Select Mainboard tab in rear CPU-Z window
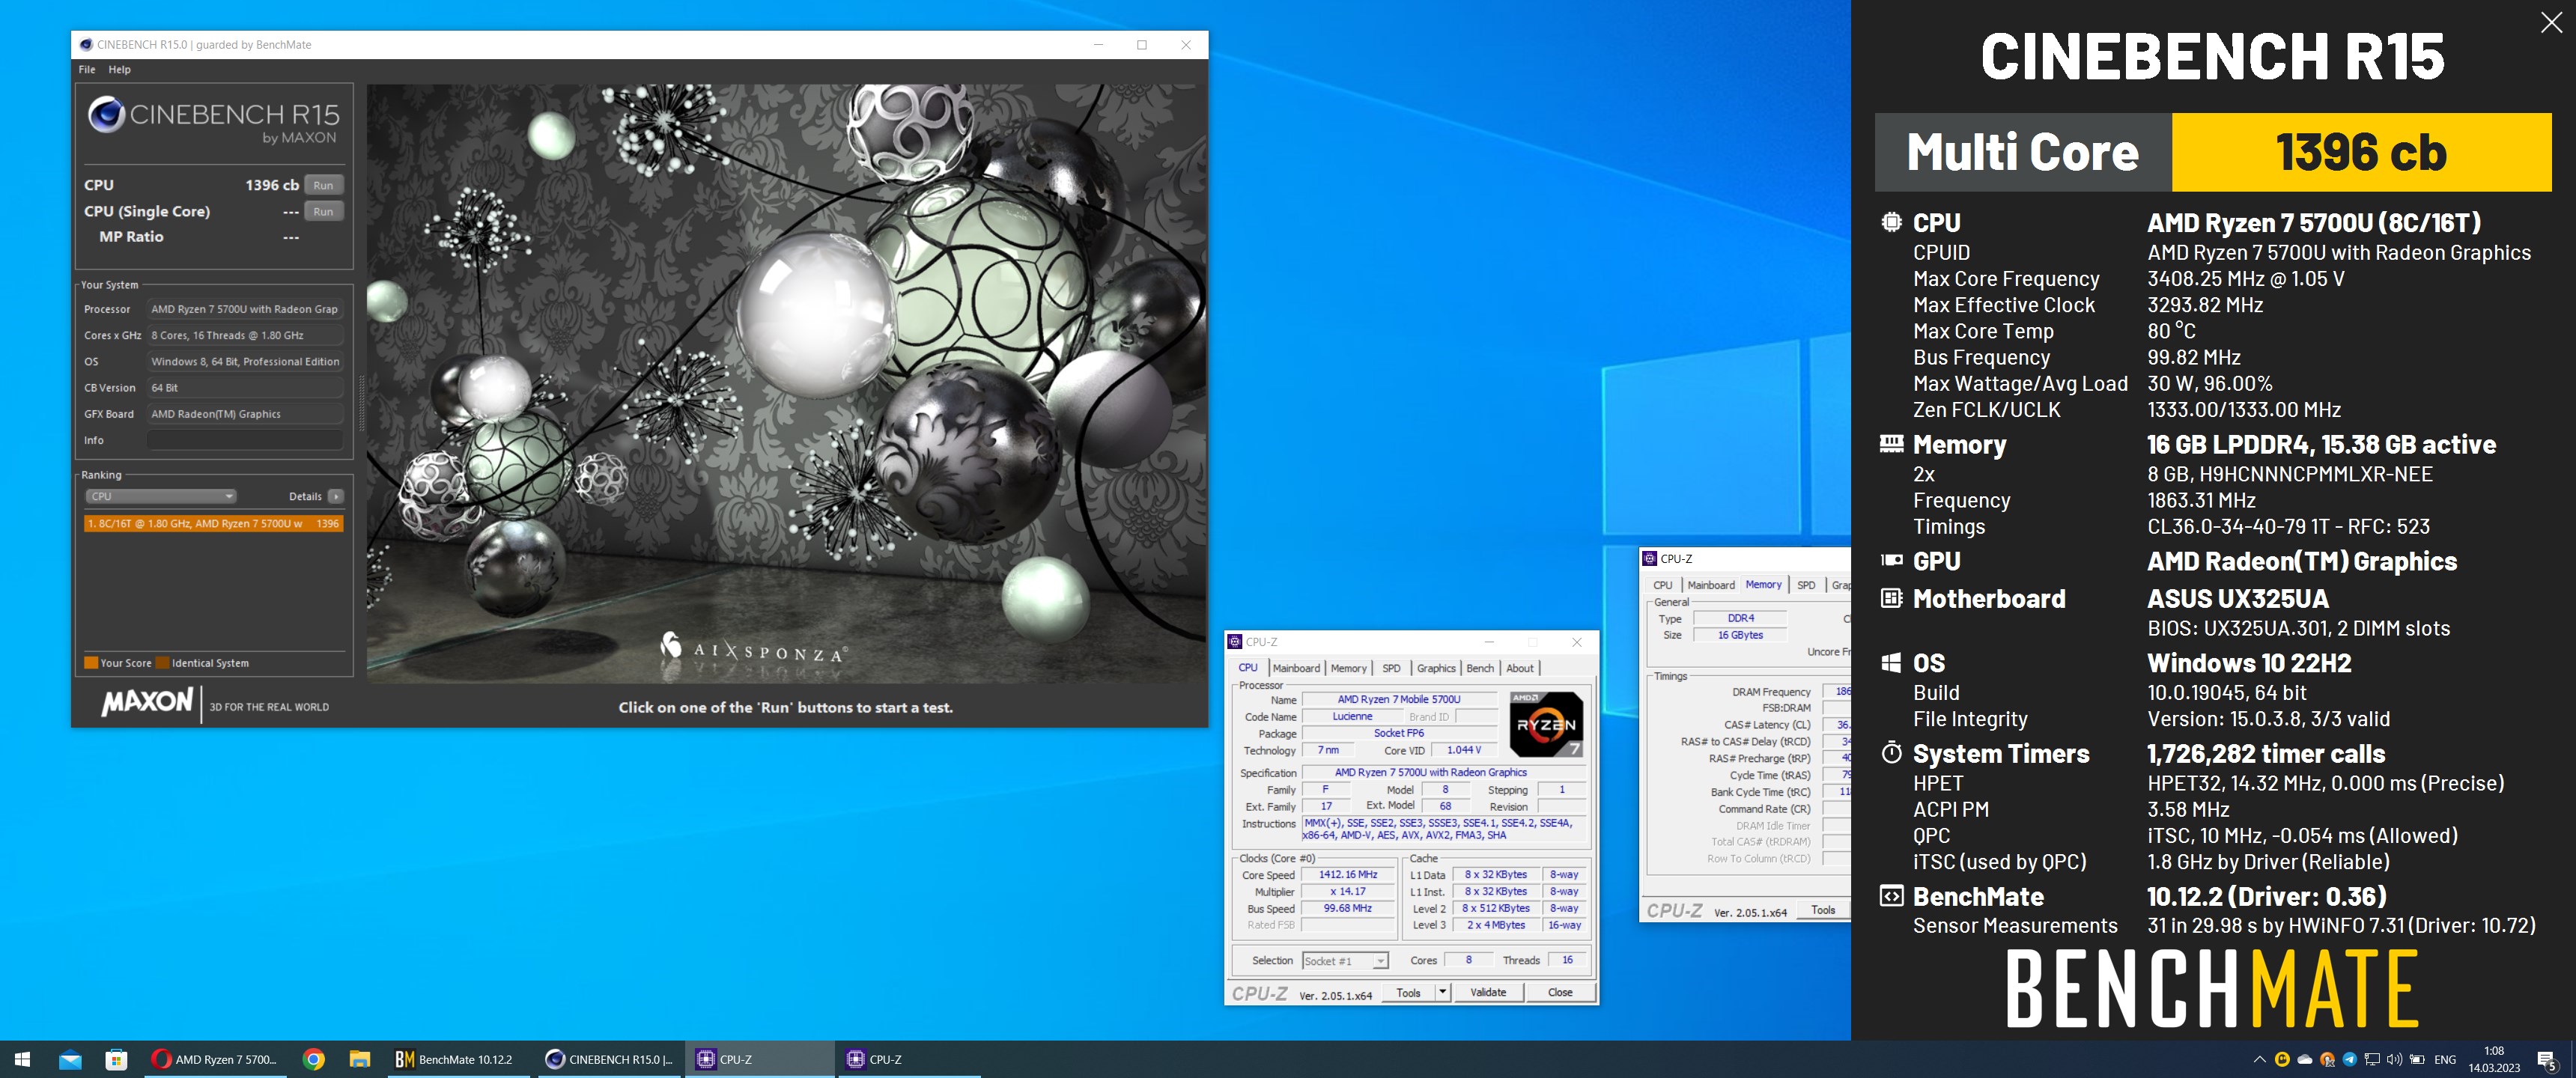Image resolution: width=2576 pixels, height=1078 pixels. pyautogui.click(x=1711, y=585)
